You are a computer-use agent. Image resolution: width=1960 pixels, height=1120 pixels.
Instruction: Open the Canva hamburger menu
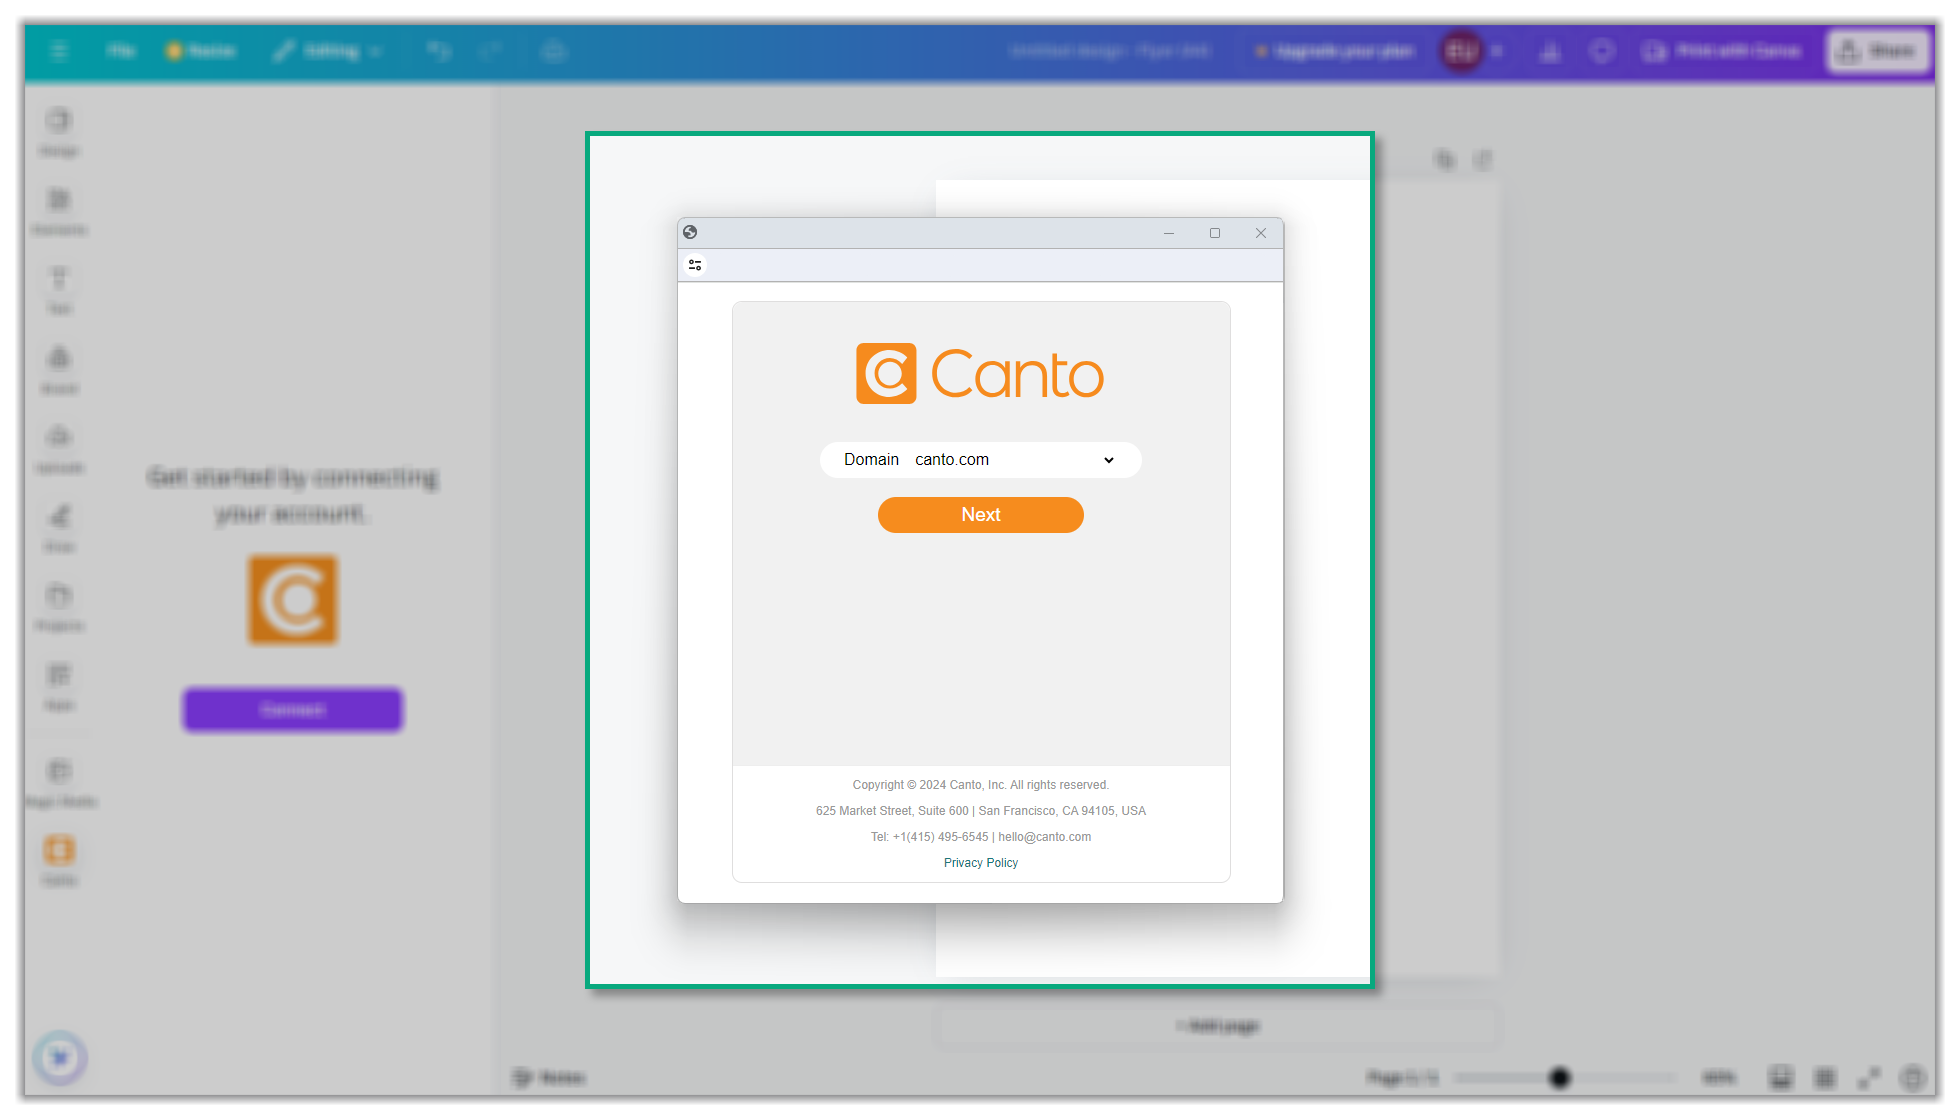(59, 50)
